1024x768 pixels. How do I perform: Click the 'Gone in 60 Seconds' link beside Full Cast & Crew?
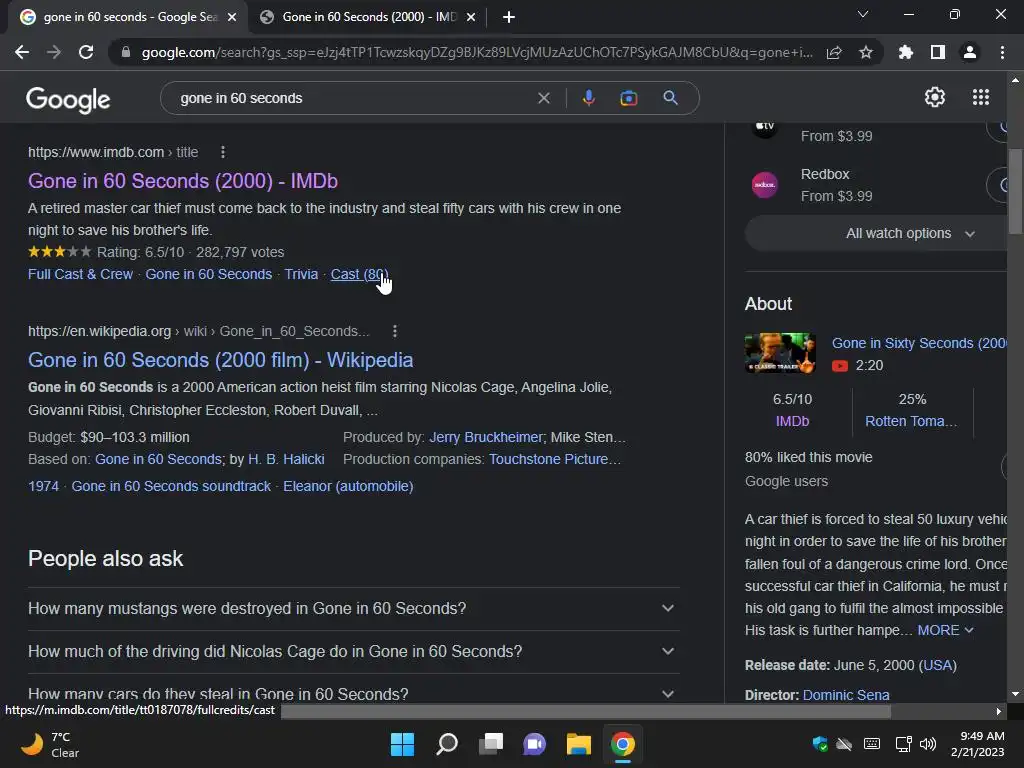[x=208, y=274]
